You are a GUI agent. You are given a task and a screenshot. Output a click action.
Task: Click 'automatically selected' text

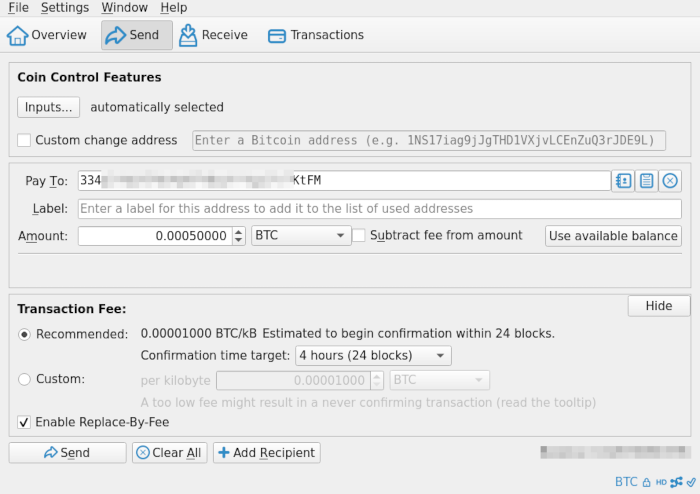(x=157, y=107)
